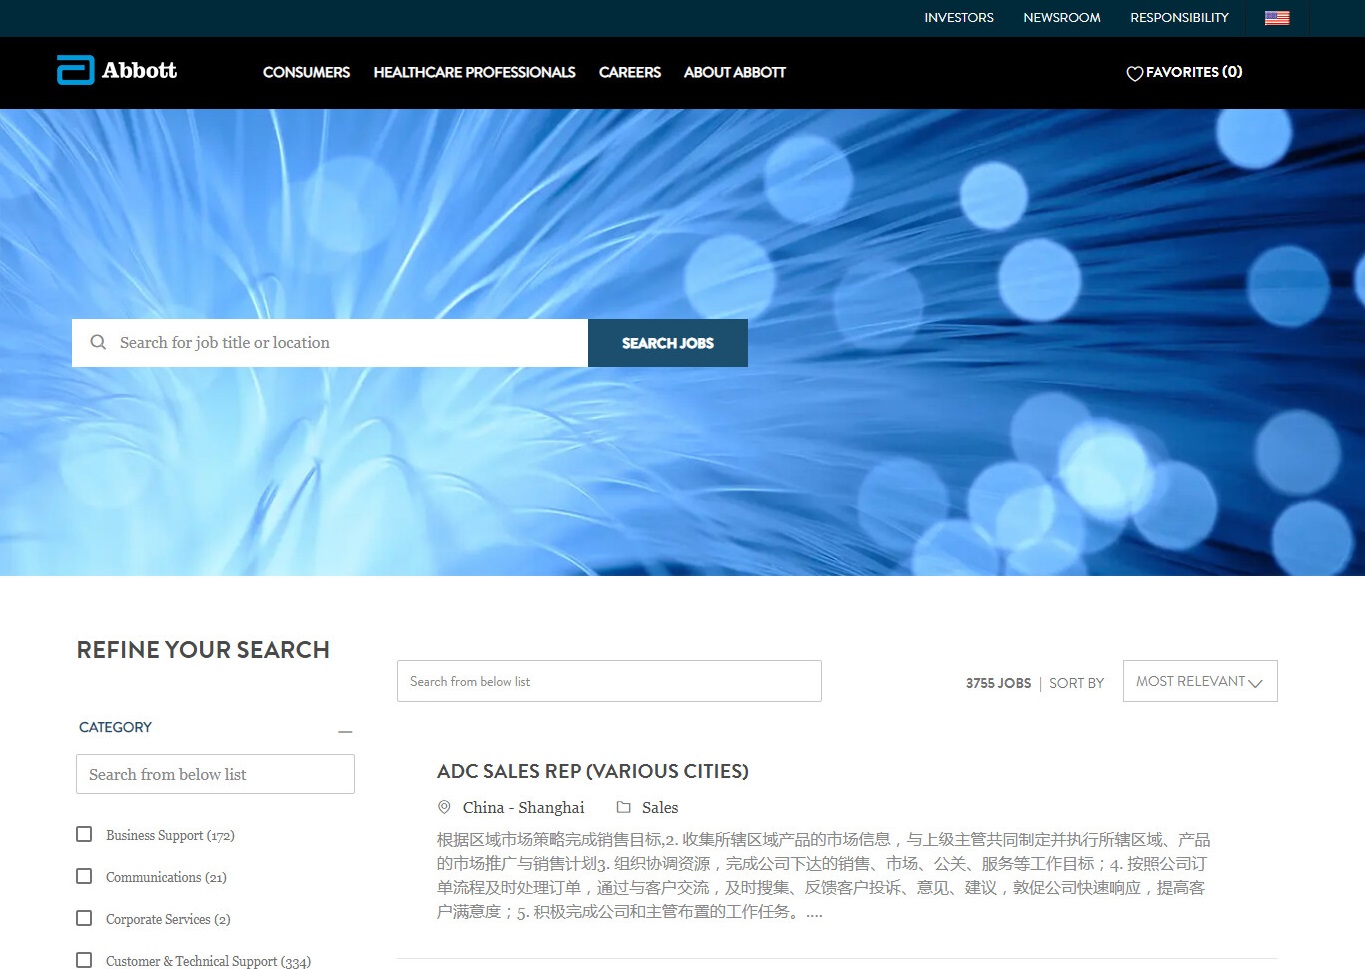Open the Most Relevant sort dropdown

coord(1199,681)
